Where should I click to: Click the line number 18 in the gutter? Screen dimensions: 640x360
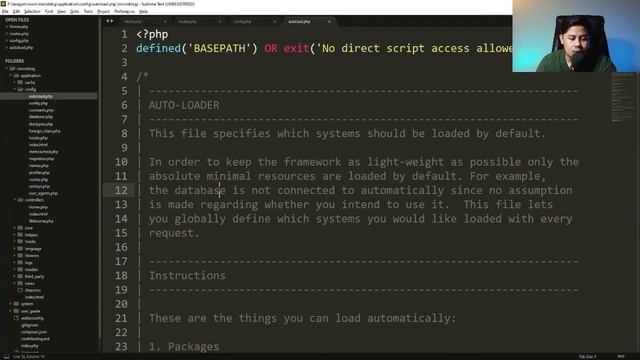click(x=121, y=276)
